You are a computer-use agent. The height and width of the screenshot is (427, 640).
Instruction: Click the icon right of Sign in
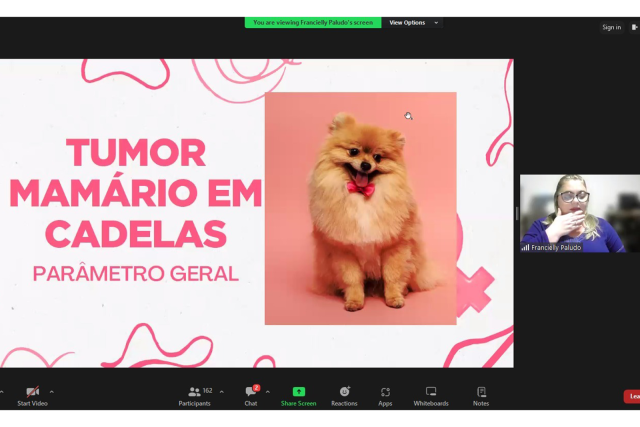634,27
